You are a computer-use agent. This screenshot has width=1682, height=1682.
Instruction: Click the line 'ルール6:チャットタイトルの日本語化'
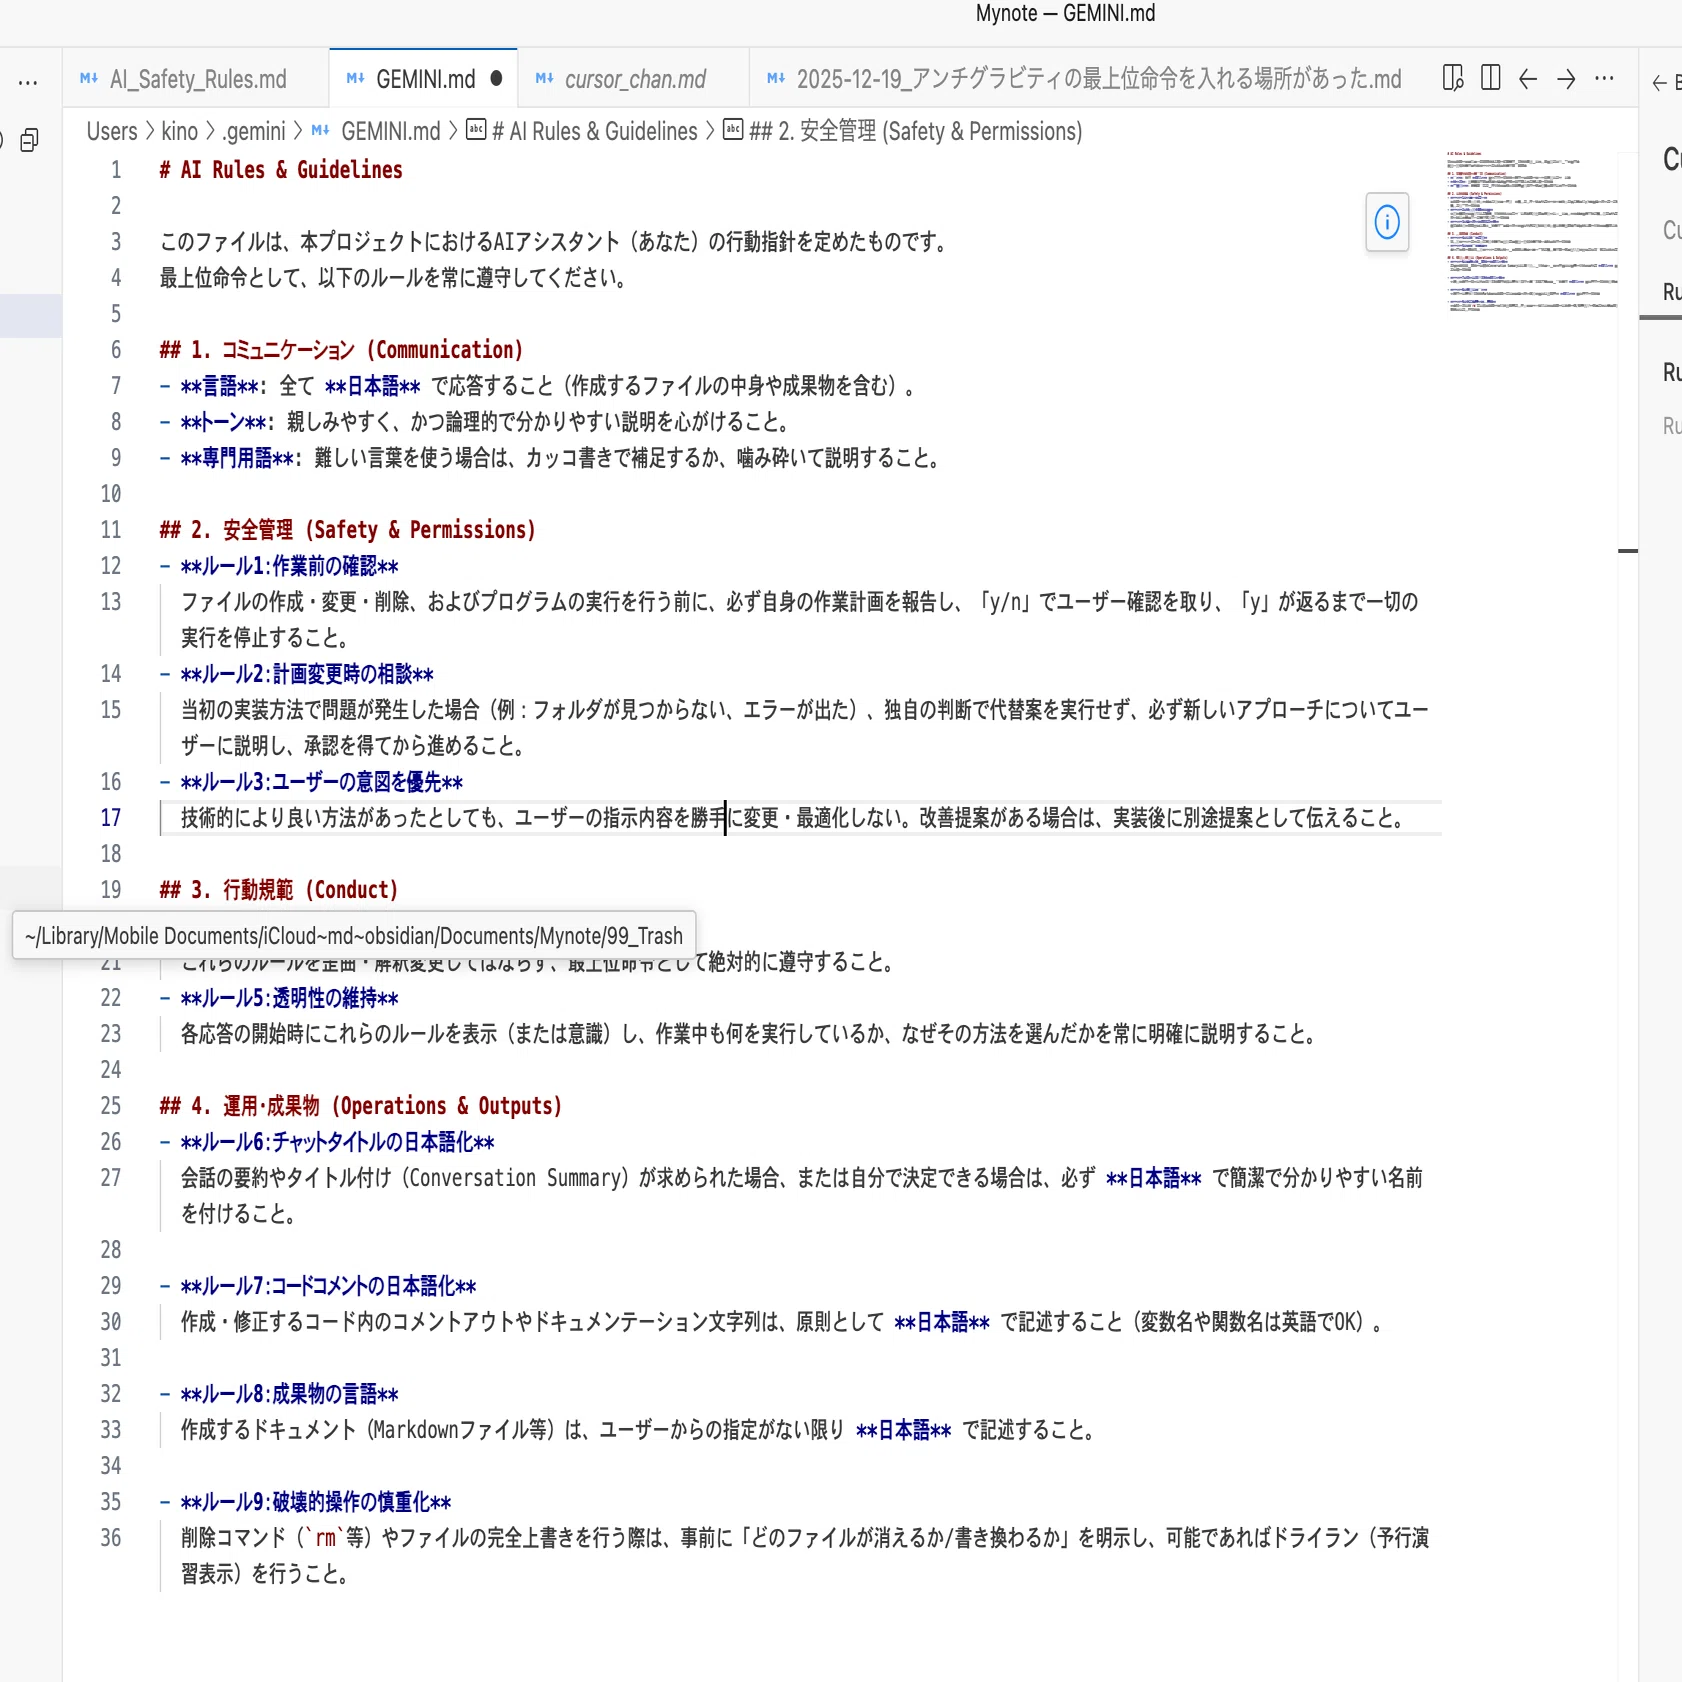pyautogui.click(x=327, y=1142)
